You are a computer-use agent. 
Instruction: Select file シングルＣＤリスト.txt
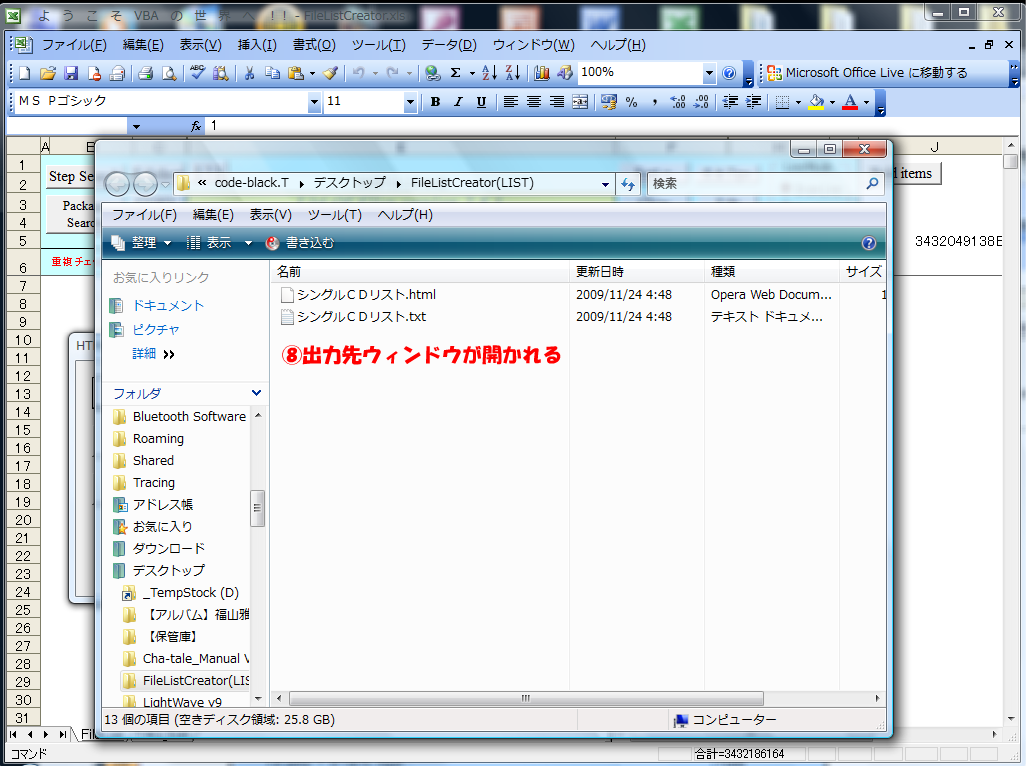362,317
